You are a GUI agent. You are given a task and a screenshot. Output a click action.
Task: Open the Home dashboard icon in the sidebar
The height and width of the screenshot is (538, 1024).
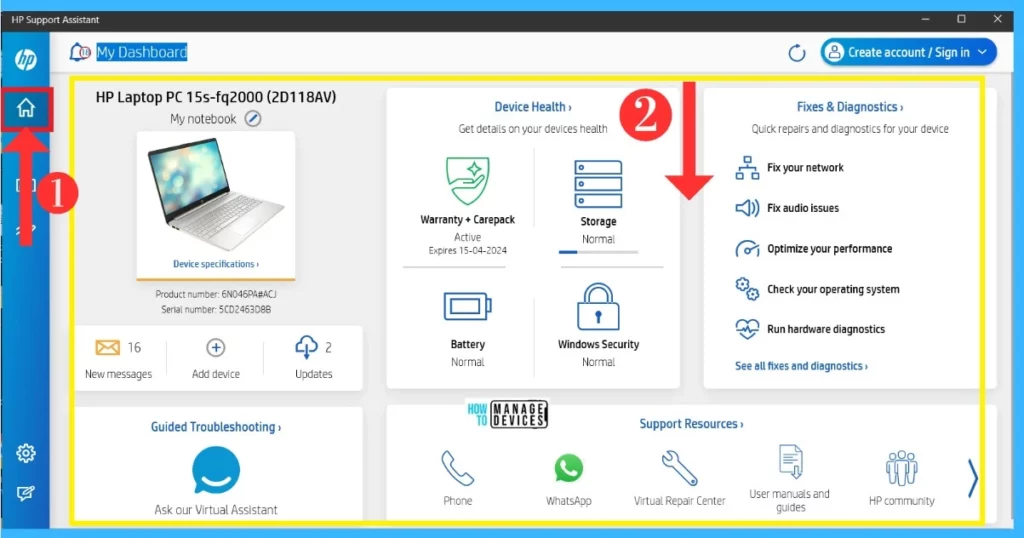(26, 108)
